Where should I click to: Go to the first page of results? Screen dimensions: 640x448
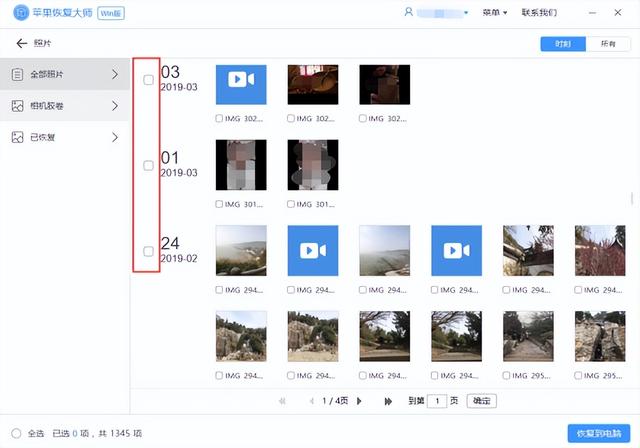pyautogui.click(x=282, y=401)
